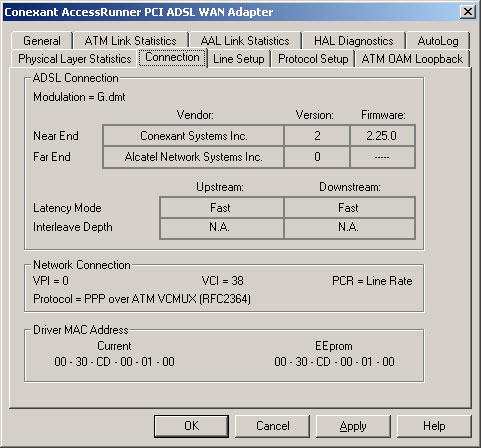Viewport: 481px width, 448px height.
Task: Click the Downstream Fast latency cell
Action: [x=348, y=208]
